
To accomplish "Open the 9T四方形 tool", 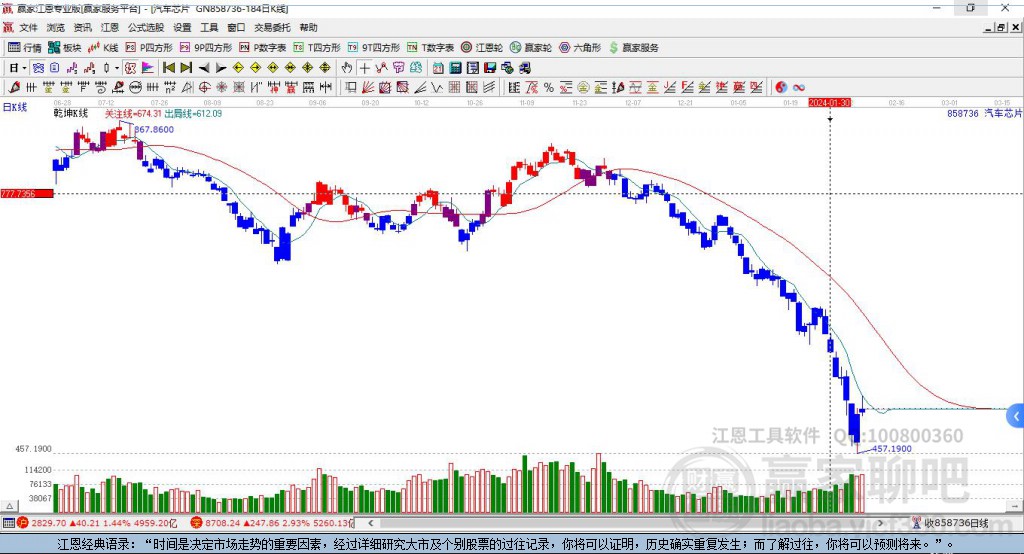I will tap(374, 48).
